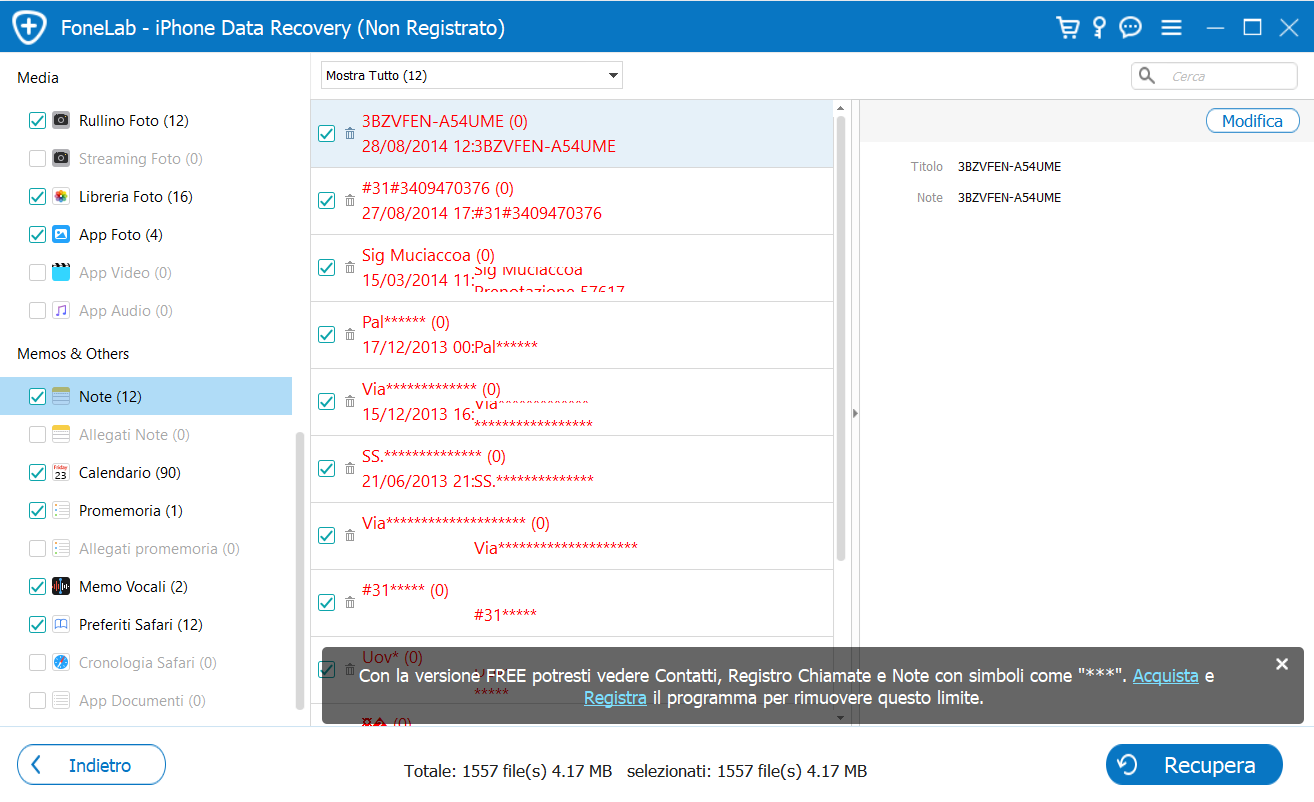The image size is (1314, 802).
Task: Open the feedback chat bubble icon
Action: tap(1131, 27)
